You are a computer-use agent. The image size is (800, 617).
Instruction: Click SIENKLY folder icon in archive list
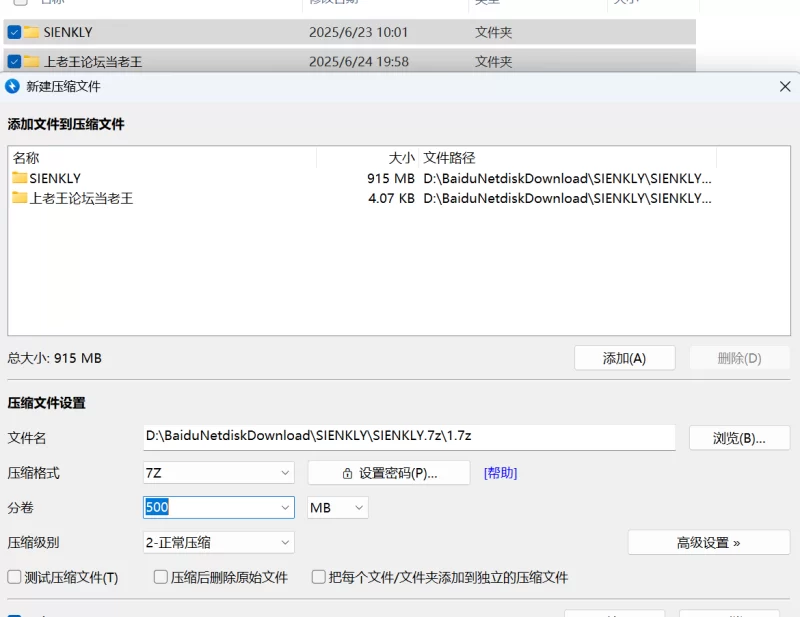click(20, 178)
